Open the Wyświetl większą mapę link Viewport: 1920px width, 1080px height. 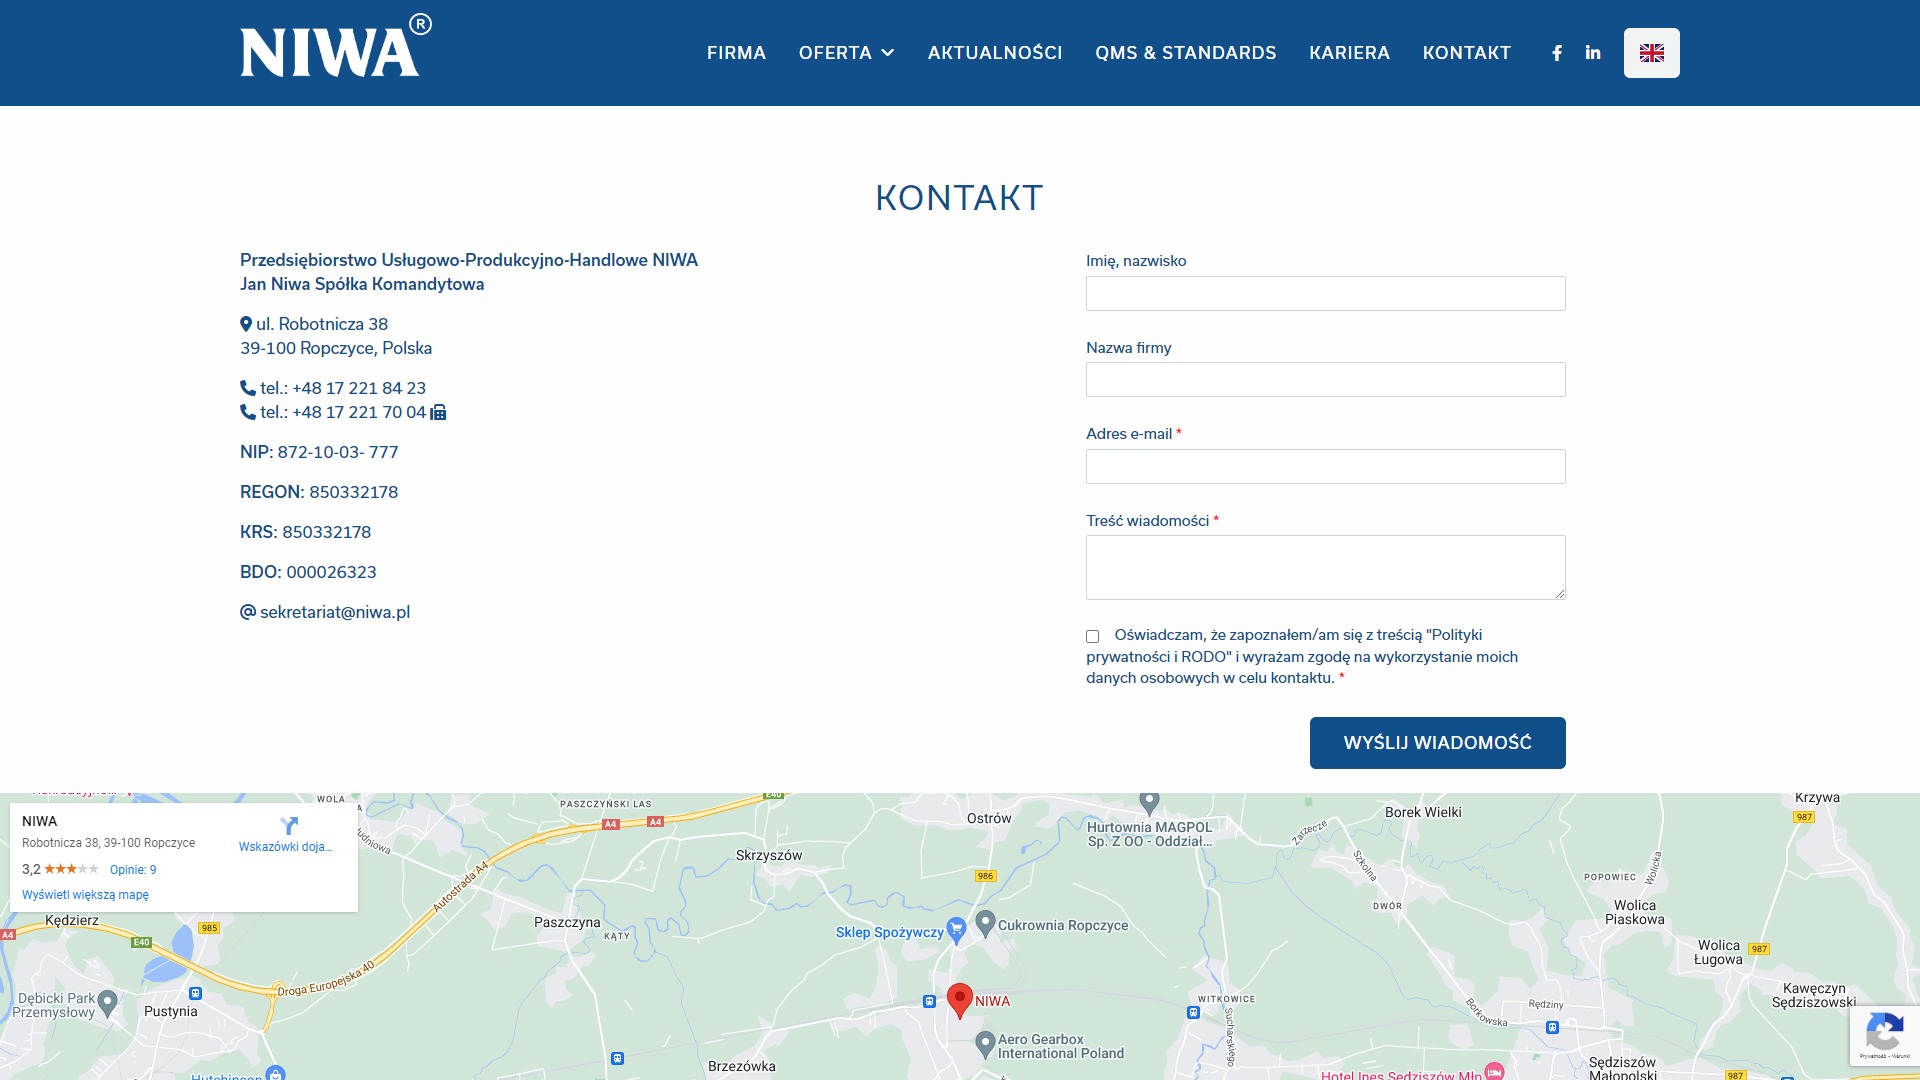click(x=85, y=895)
